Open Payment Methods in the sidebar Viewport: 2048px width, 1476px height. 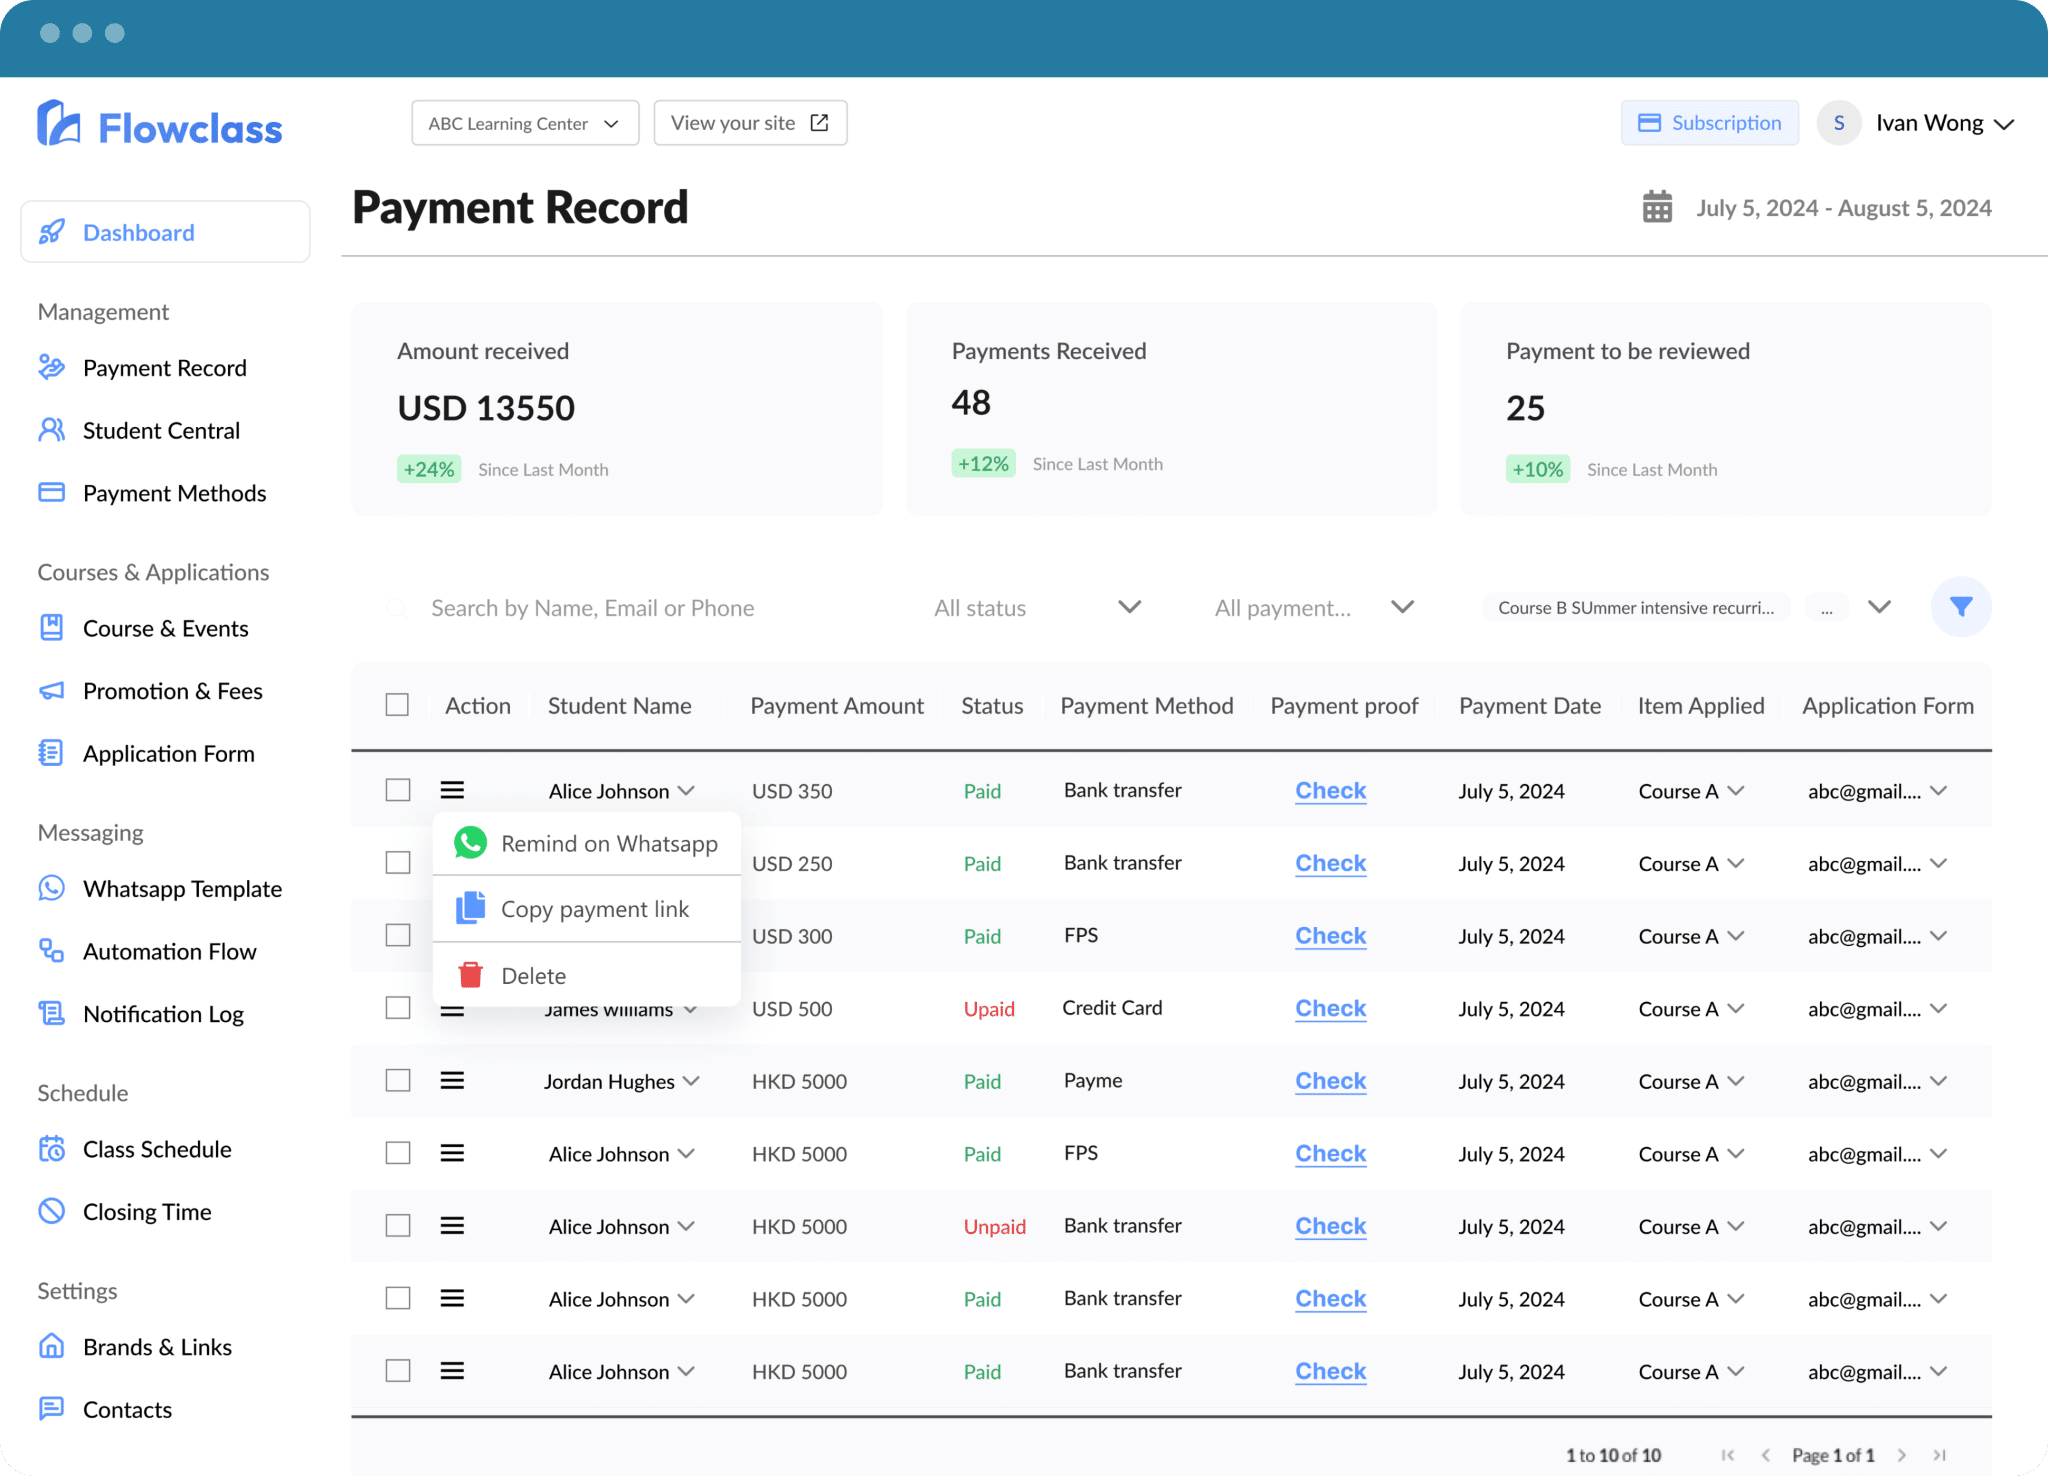(174, 493)
